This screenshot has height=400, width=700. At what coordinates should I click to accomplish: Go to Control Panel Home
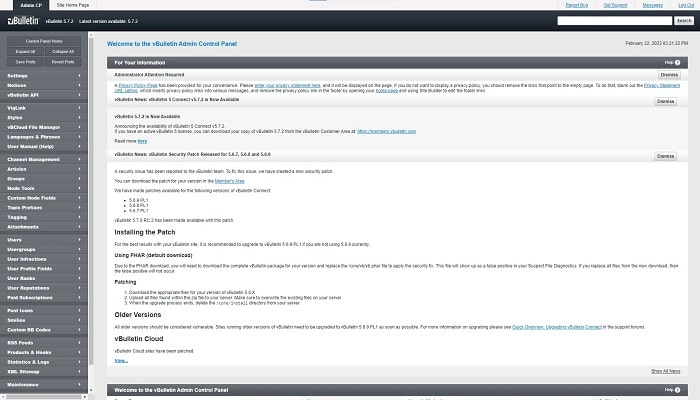point(44,41)
